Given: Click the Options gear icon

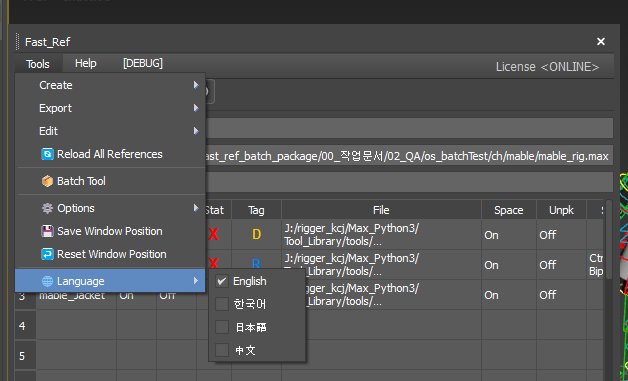Looking at the screenshot, I should point(47,208).
